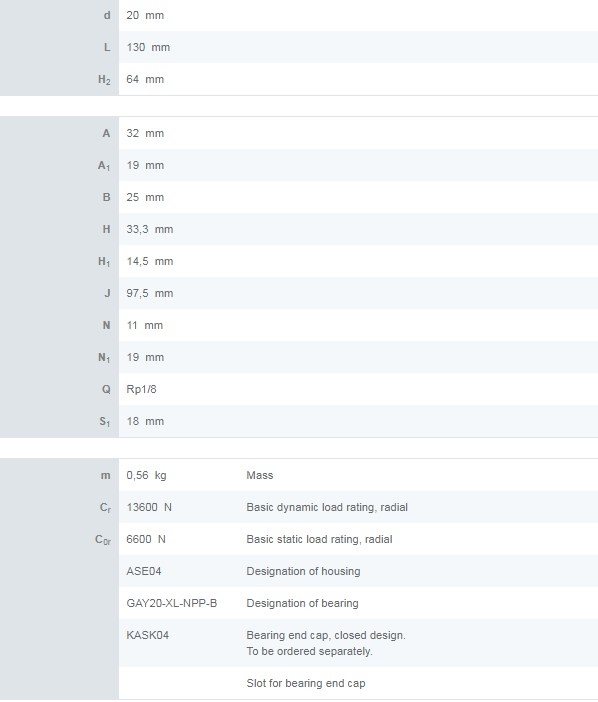Select the N 11 mm value
Screen dimensions: 598x702
(145, 325)
